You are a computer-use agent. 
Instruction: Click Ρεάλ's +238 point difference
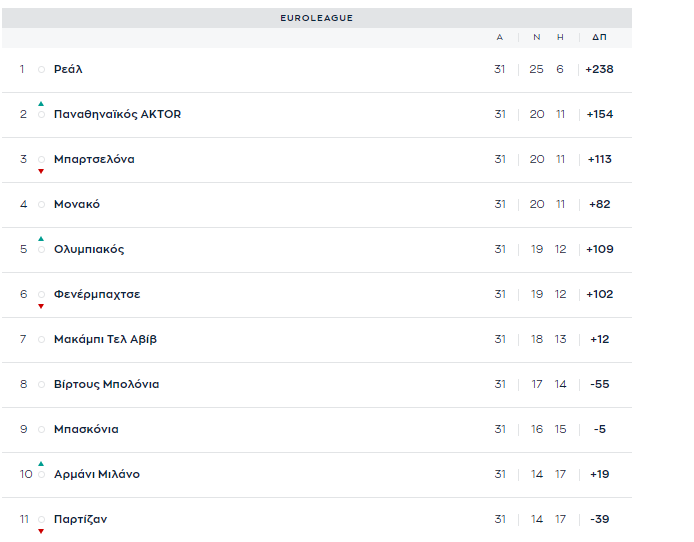(x=599, y=69)
